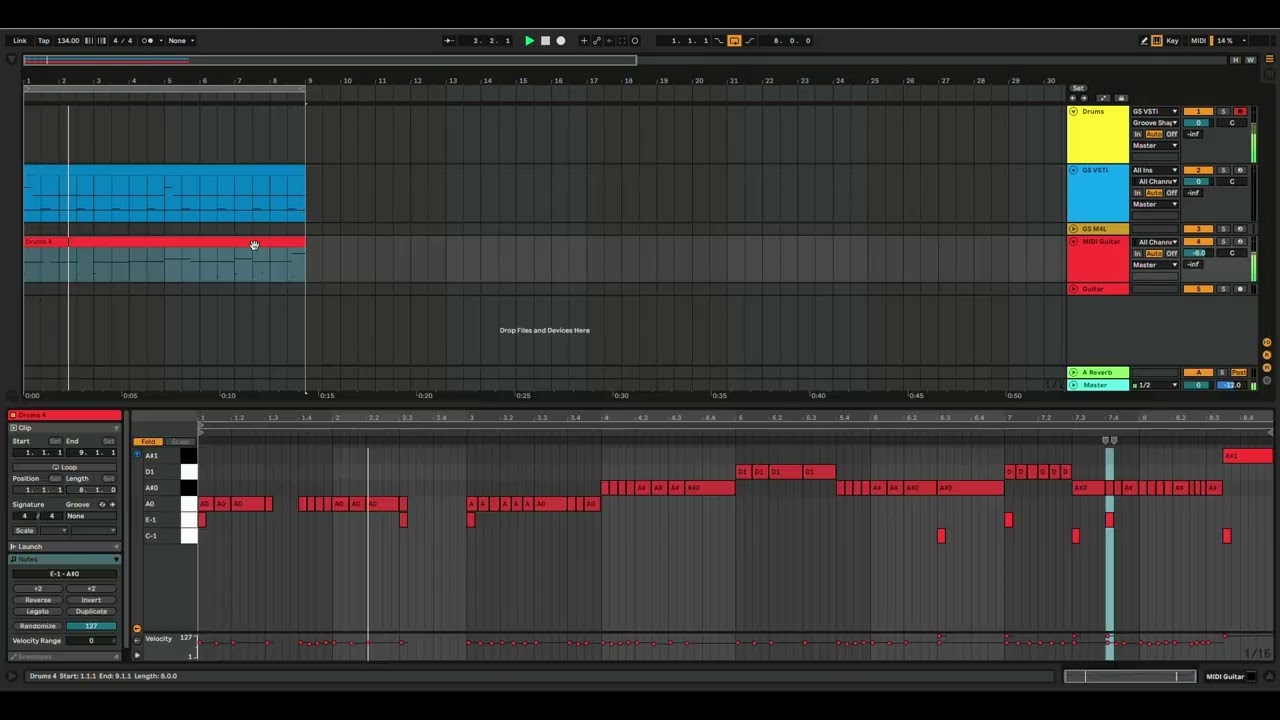Click the piano roll Scale button
The image size is (1280, 720).
click(180, 441)
